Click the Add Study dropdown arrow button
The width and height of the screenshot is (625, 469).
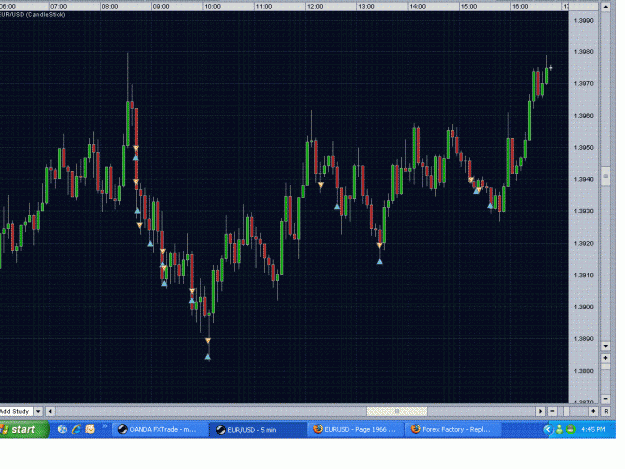pos(38,411)
